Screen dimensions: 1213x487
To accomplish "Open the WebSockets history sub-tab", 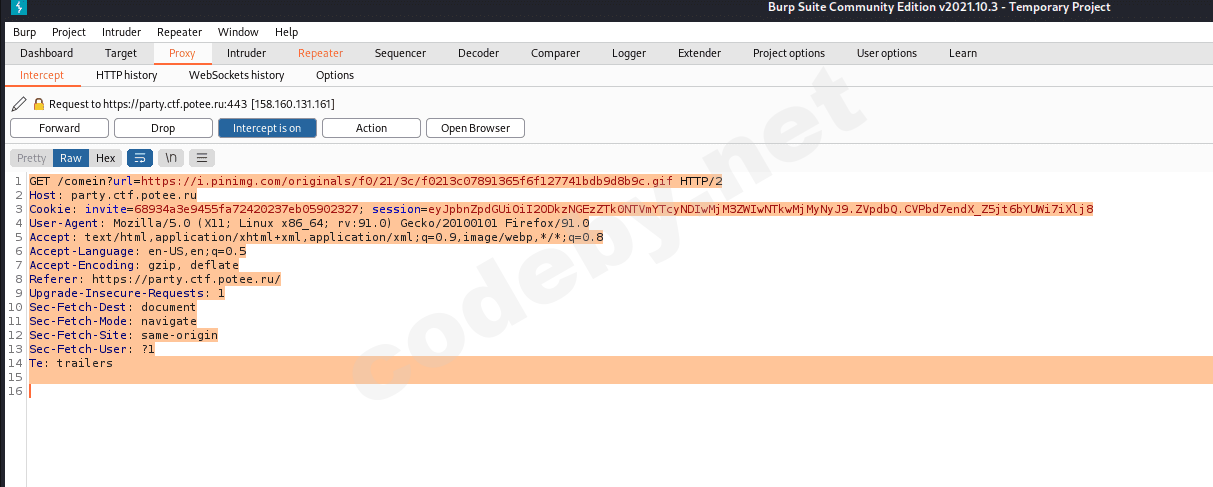I will coord(236,75).
